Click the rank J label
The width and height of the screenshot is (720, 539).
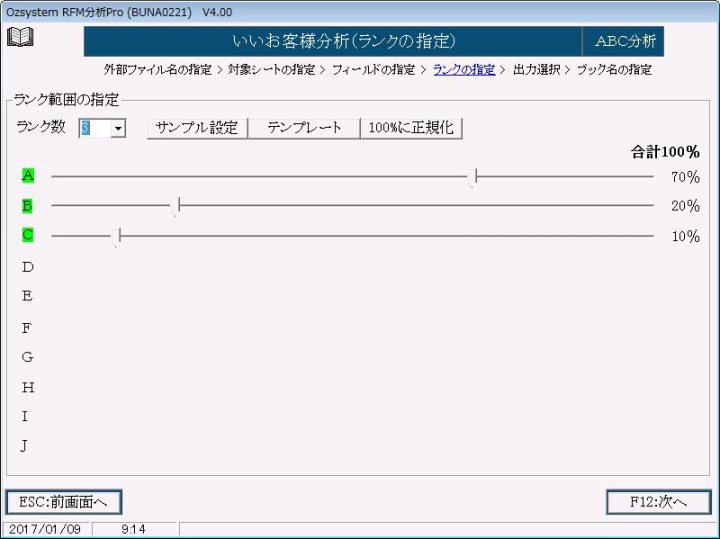click(24, 445)
